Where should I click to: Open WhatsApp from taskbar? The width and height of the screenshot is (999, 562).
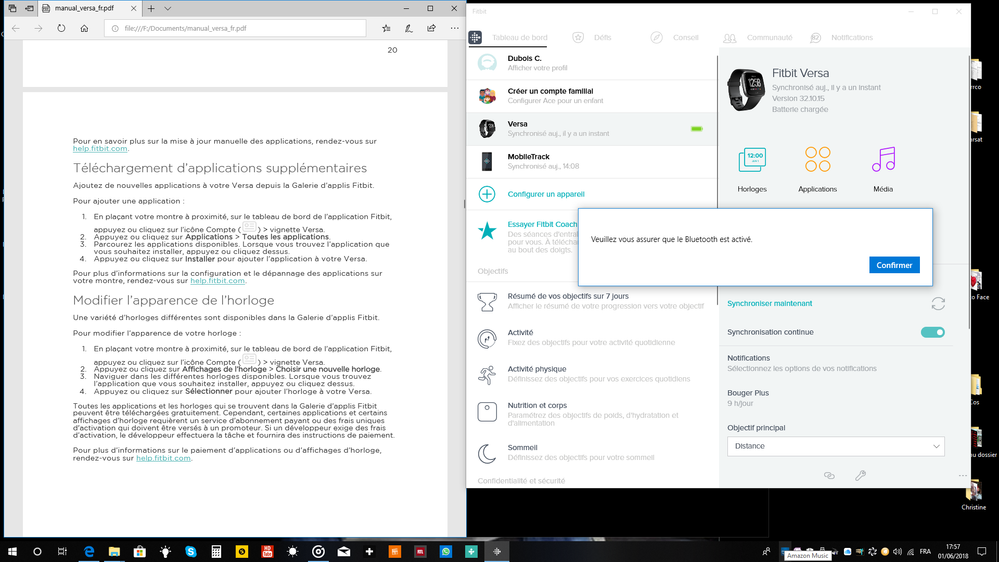pos(445,552)
